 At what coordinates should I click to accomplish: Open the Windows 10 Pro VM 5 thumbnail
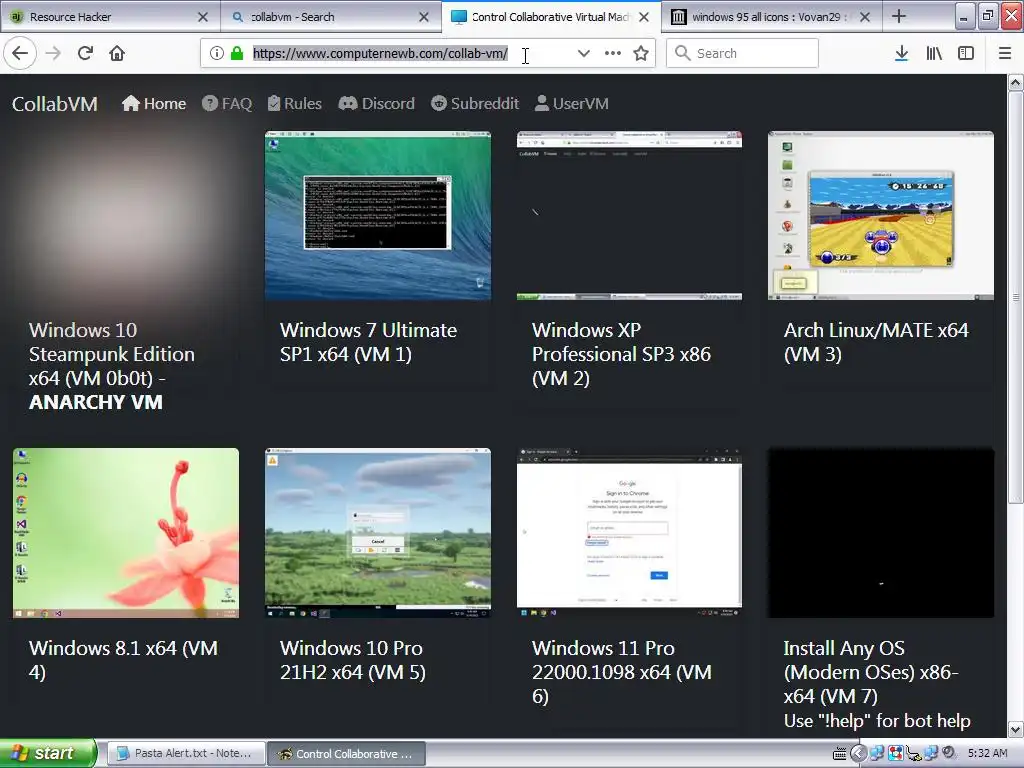point(377,533)
